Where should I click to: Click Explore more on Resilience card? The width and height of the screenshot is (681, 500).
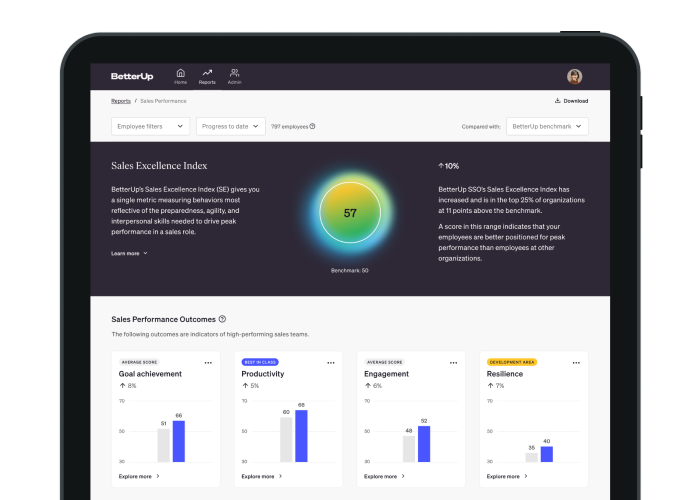(506, 476)
